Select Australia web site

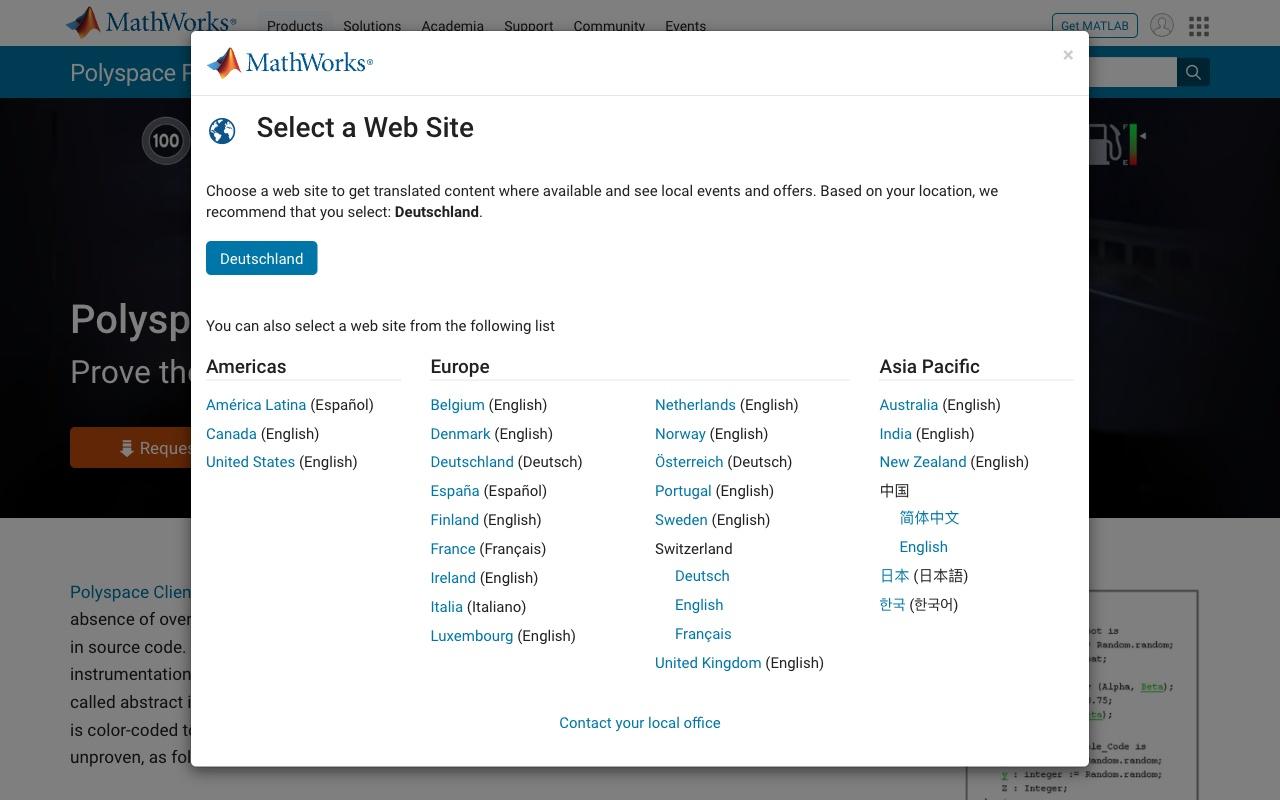pos(908,405)
